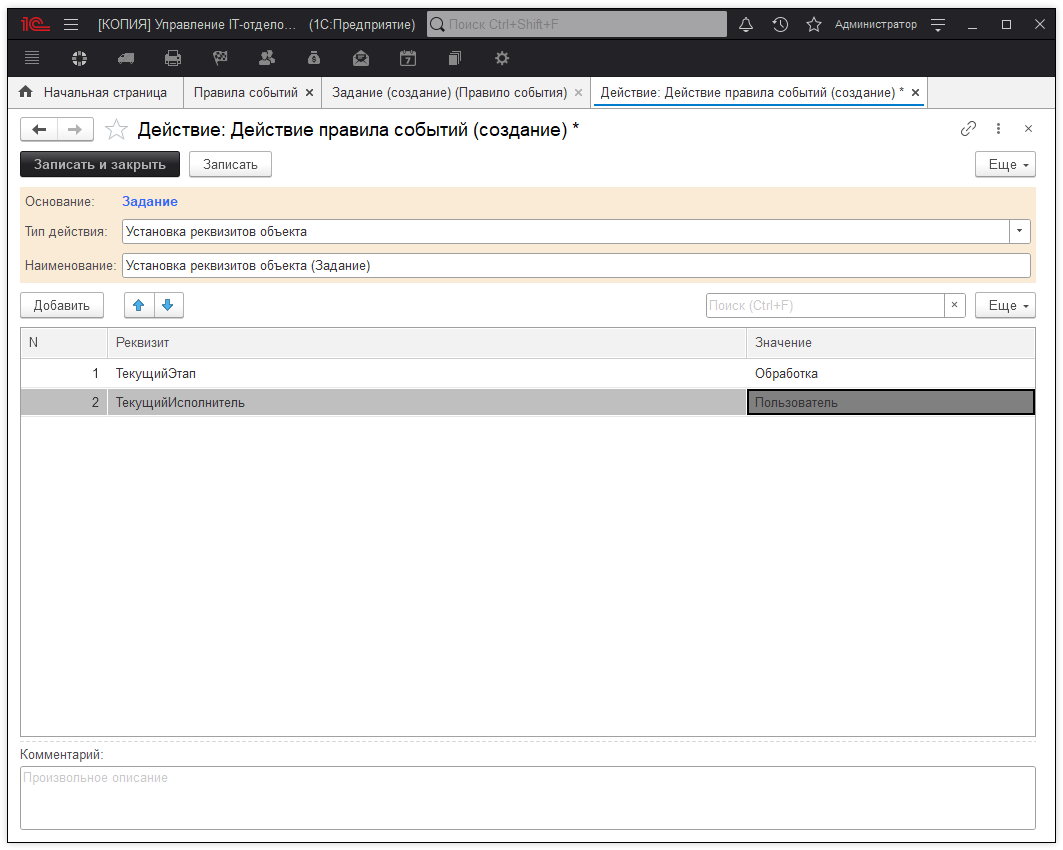Open the table Еще dropdown menu

1005,306
